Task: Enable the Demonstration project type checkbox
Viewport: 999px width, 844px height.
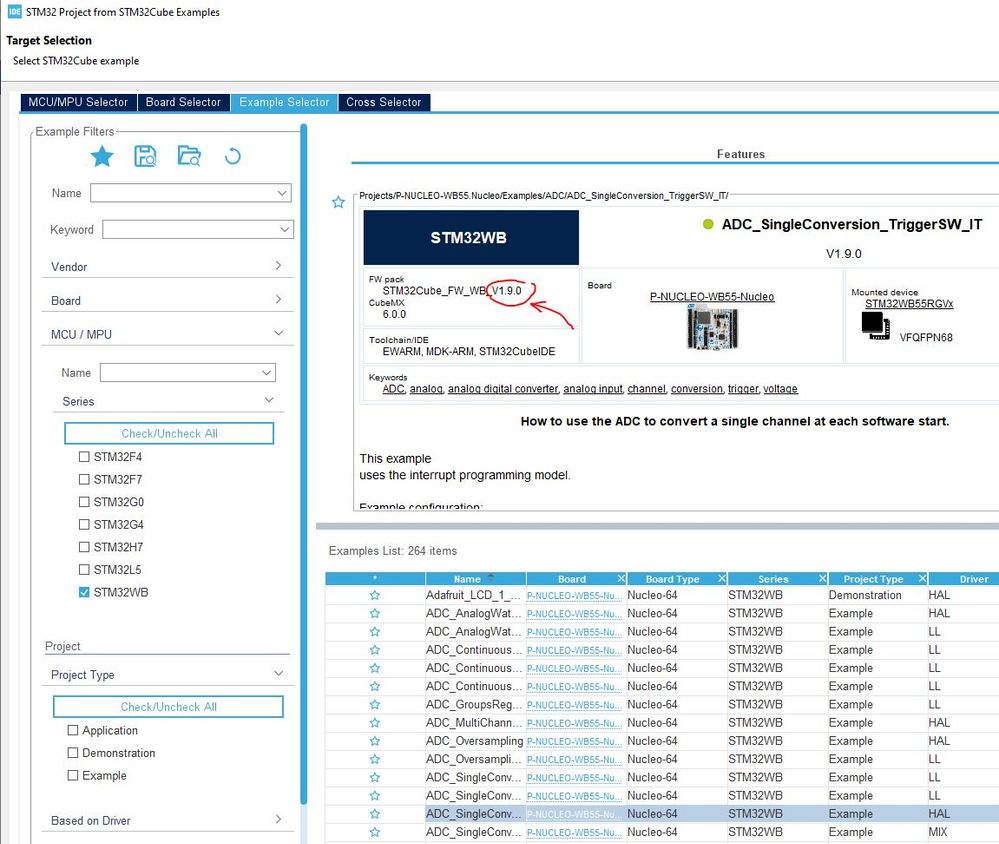Action: 73,753
